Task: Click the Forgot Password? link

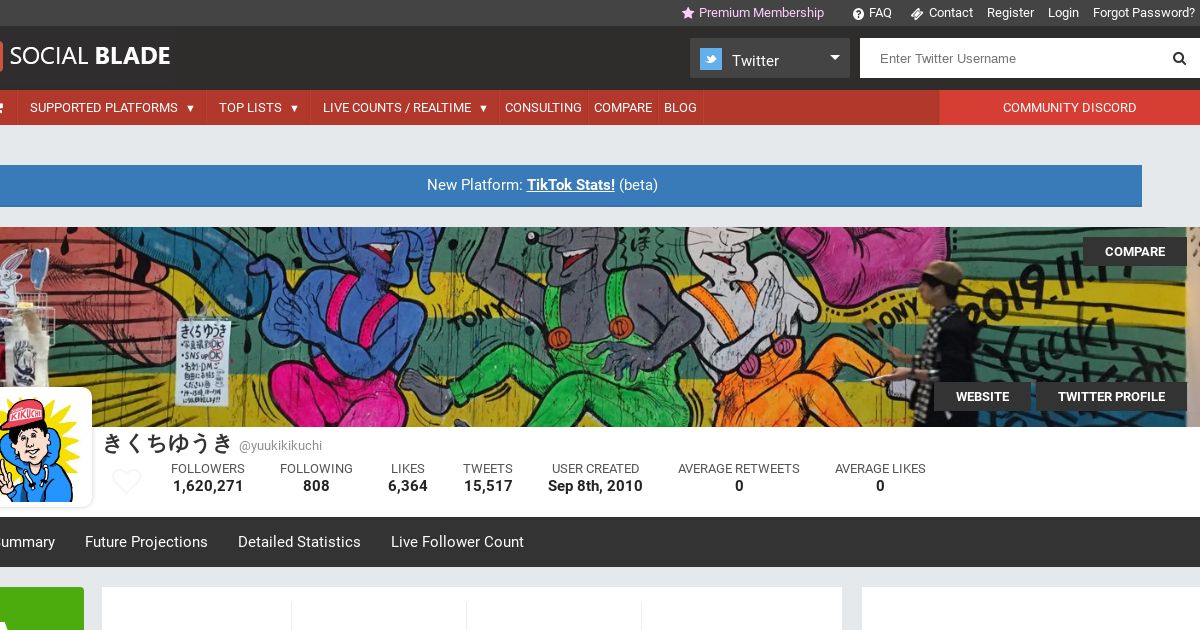Action: pos(1143,13)
